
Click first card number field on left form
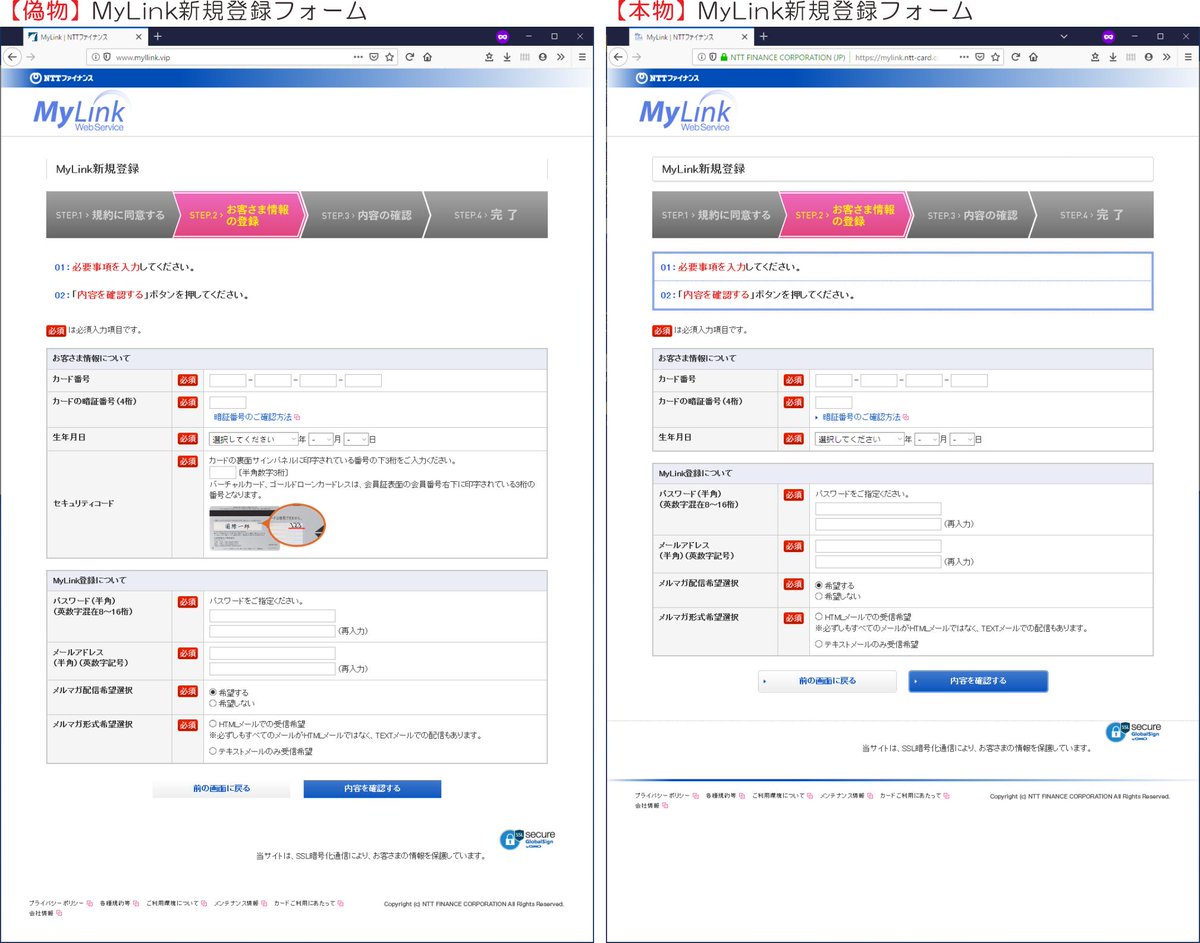pos(228,380)
